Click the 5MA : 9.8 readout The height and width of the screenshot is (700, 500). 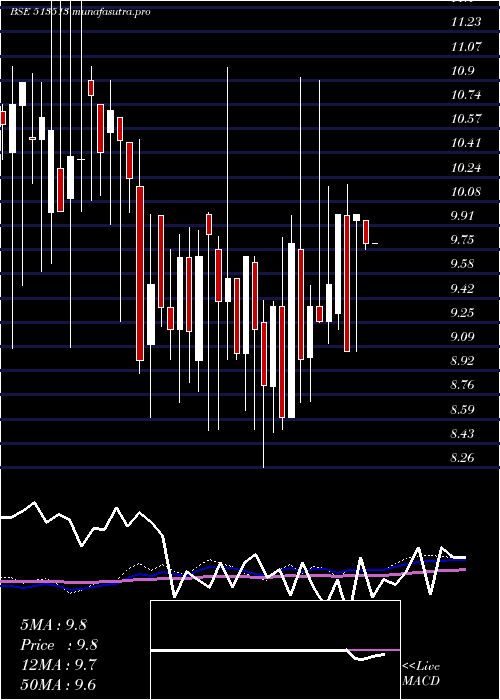(x=54, y=625)
